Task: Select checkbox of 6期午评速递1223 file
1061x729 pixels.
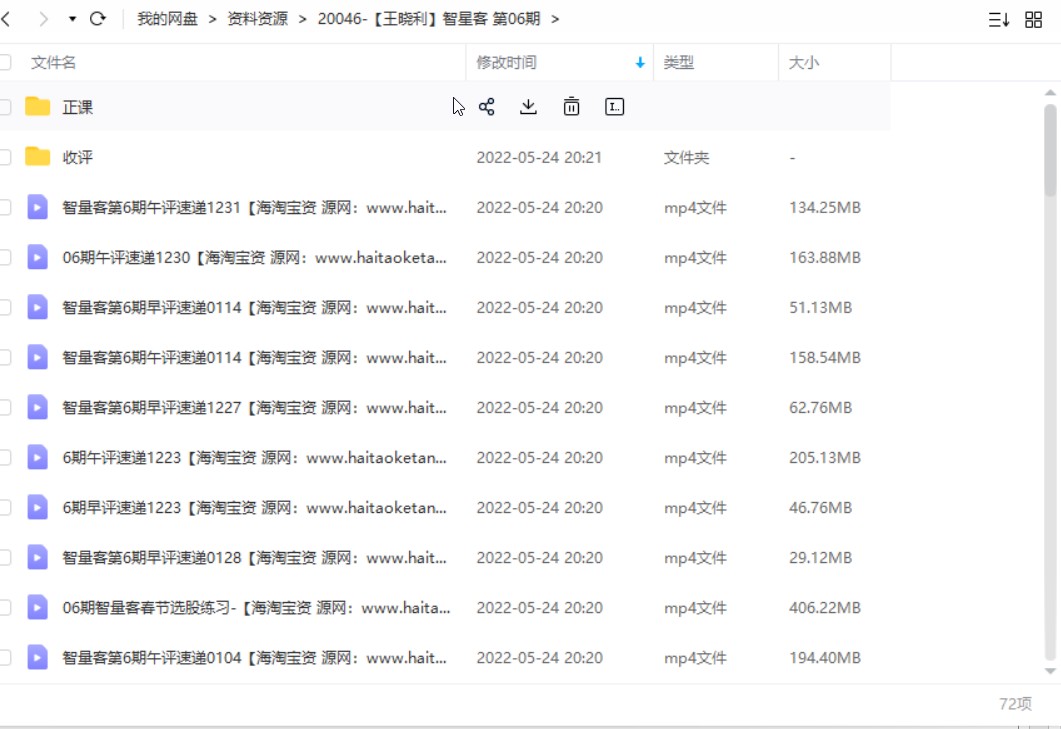Action: pyautogui.click(x=5, y=458)
